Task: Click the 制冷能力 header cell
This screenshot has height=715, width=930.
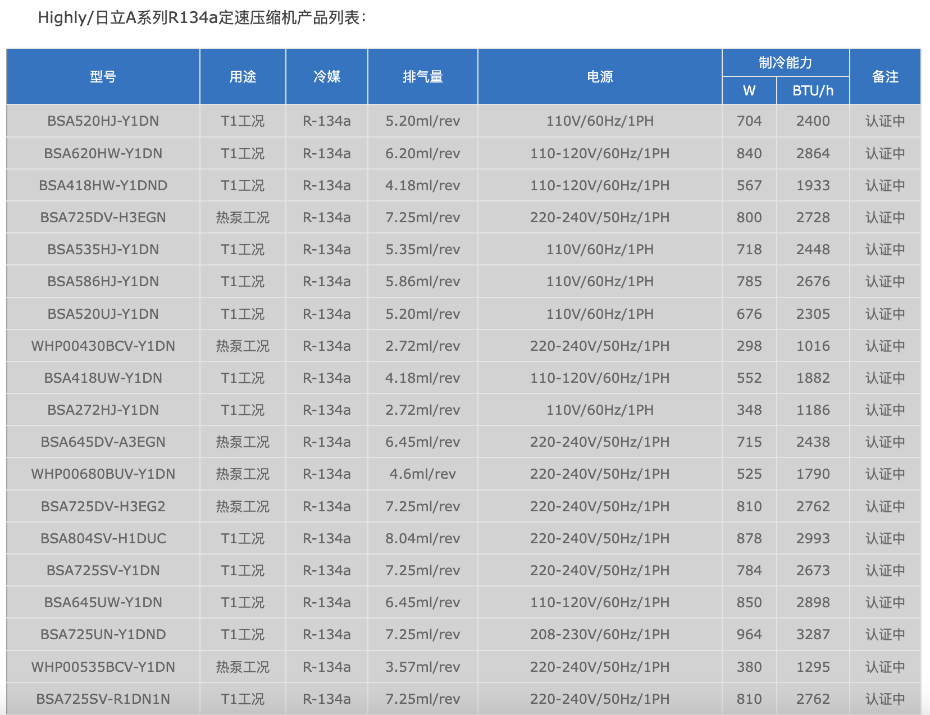Action: point(785,63)
